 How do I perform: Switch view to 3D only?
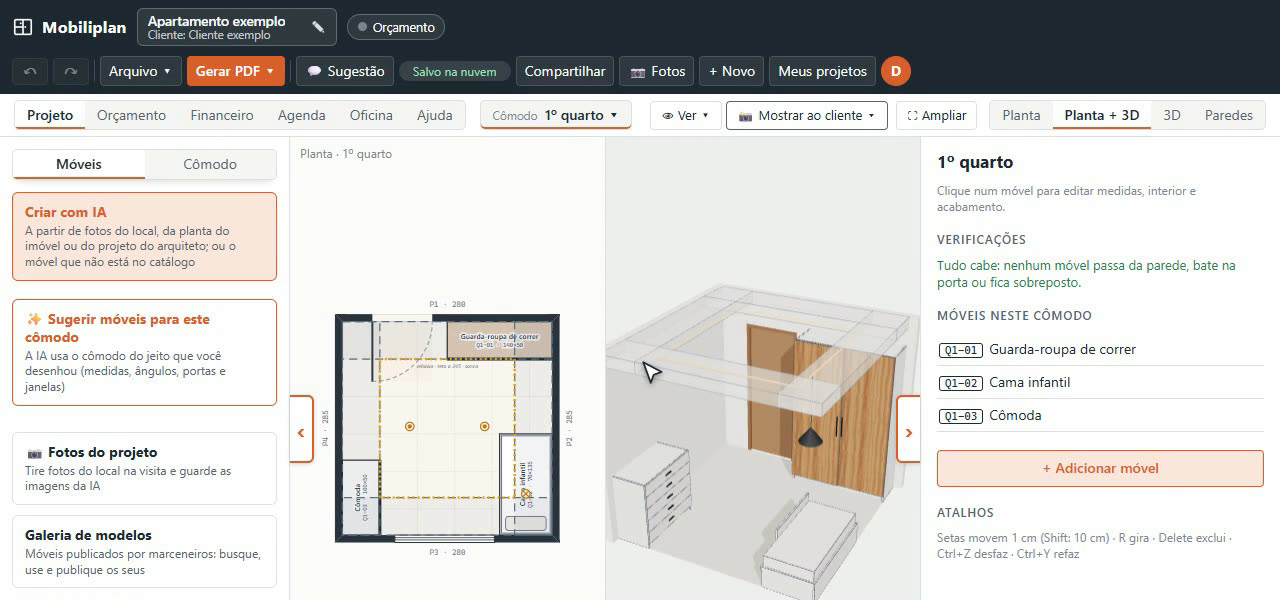point(1172,115)
